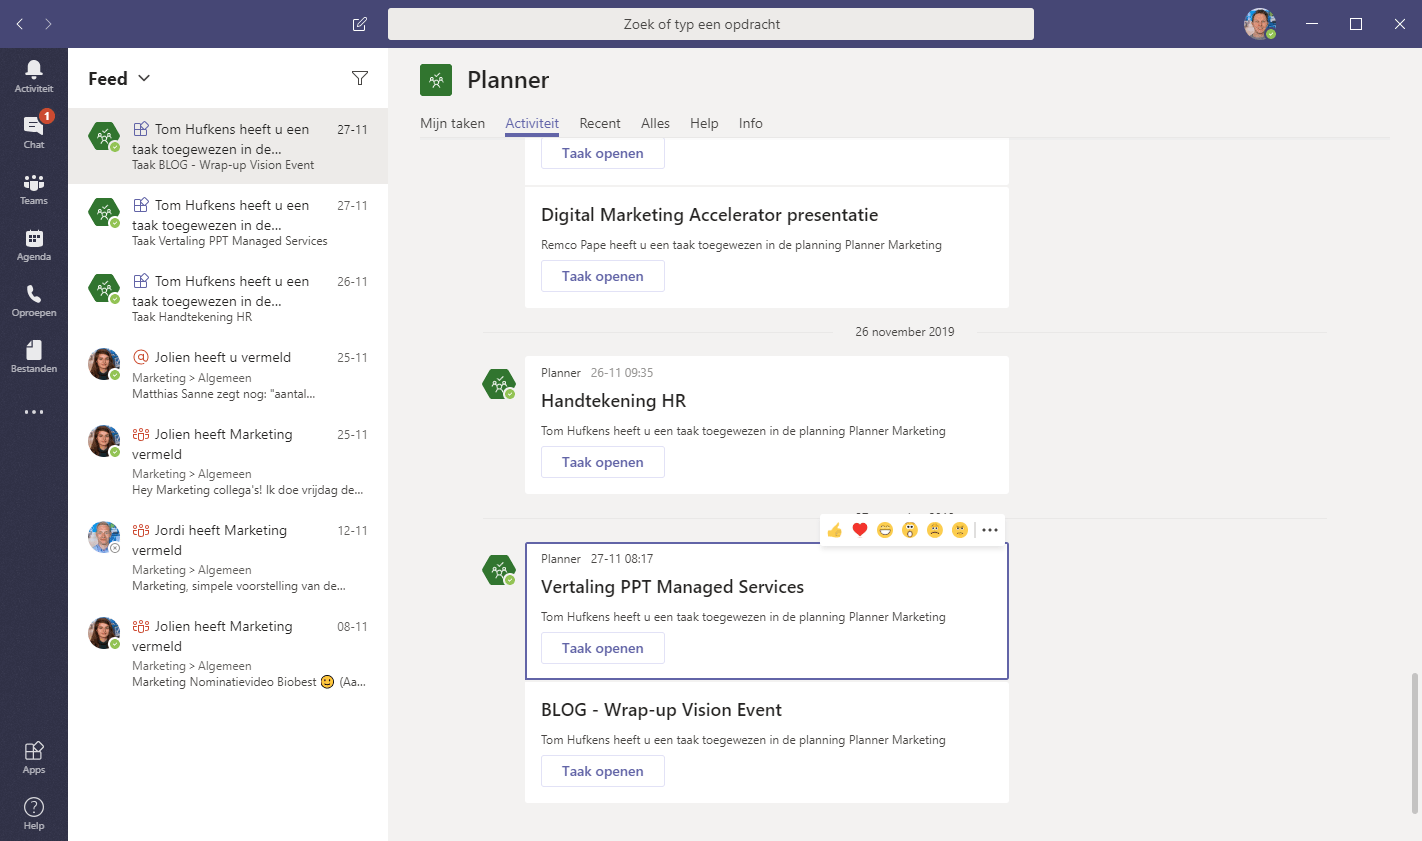Open feed item Taak Handtekening HR
The image size is (1422, 841).
[228, 298]
